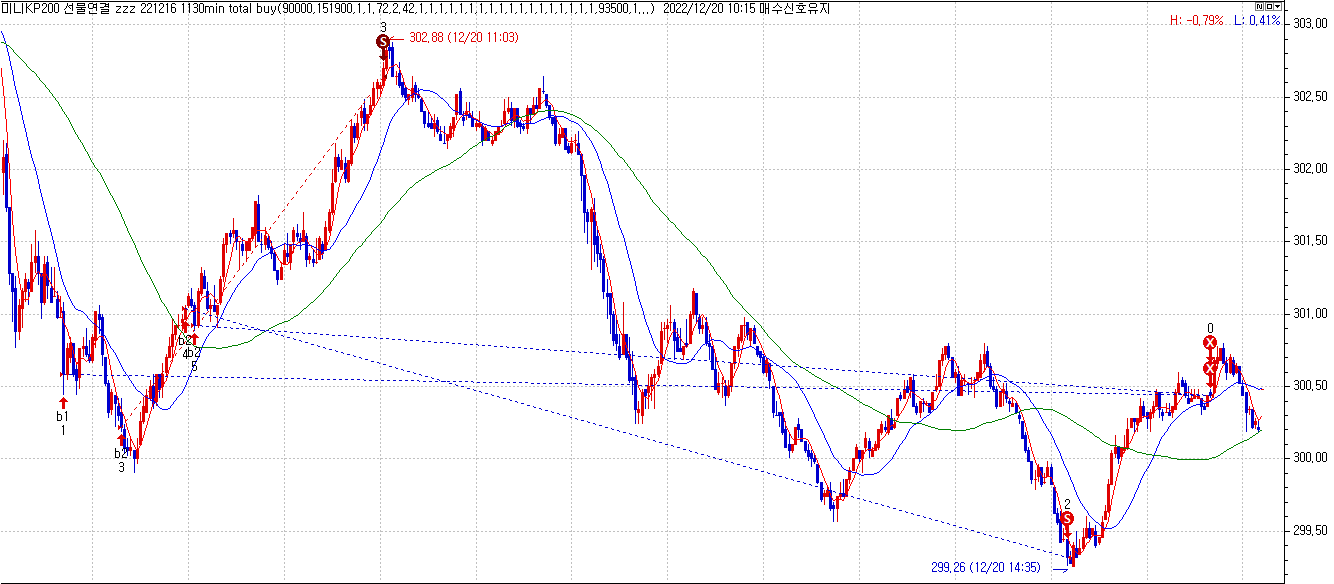The width and height of the screenshot is (1334, 584).
Task: Click the 303,00 price axis label
Action: click(x=1310, y=23)
